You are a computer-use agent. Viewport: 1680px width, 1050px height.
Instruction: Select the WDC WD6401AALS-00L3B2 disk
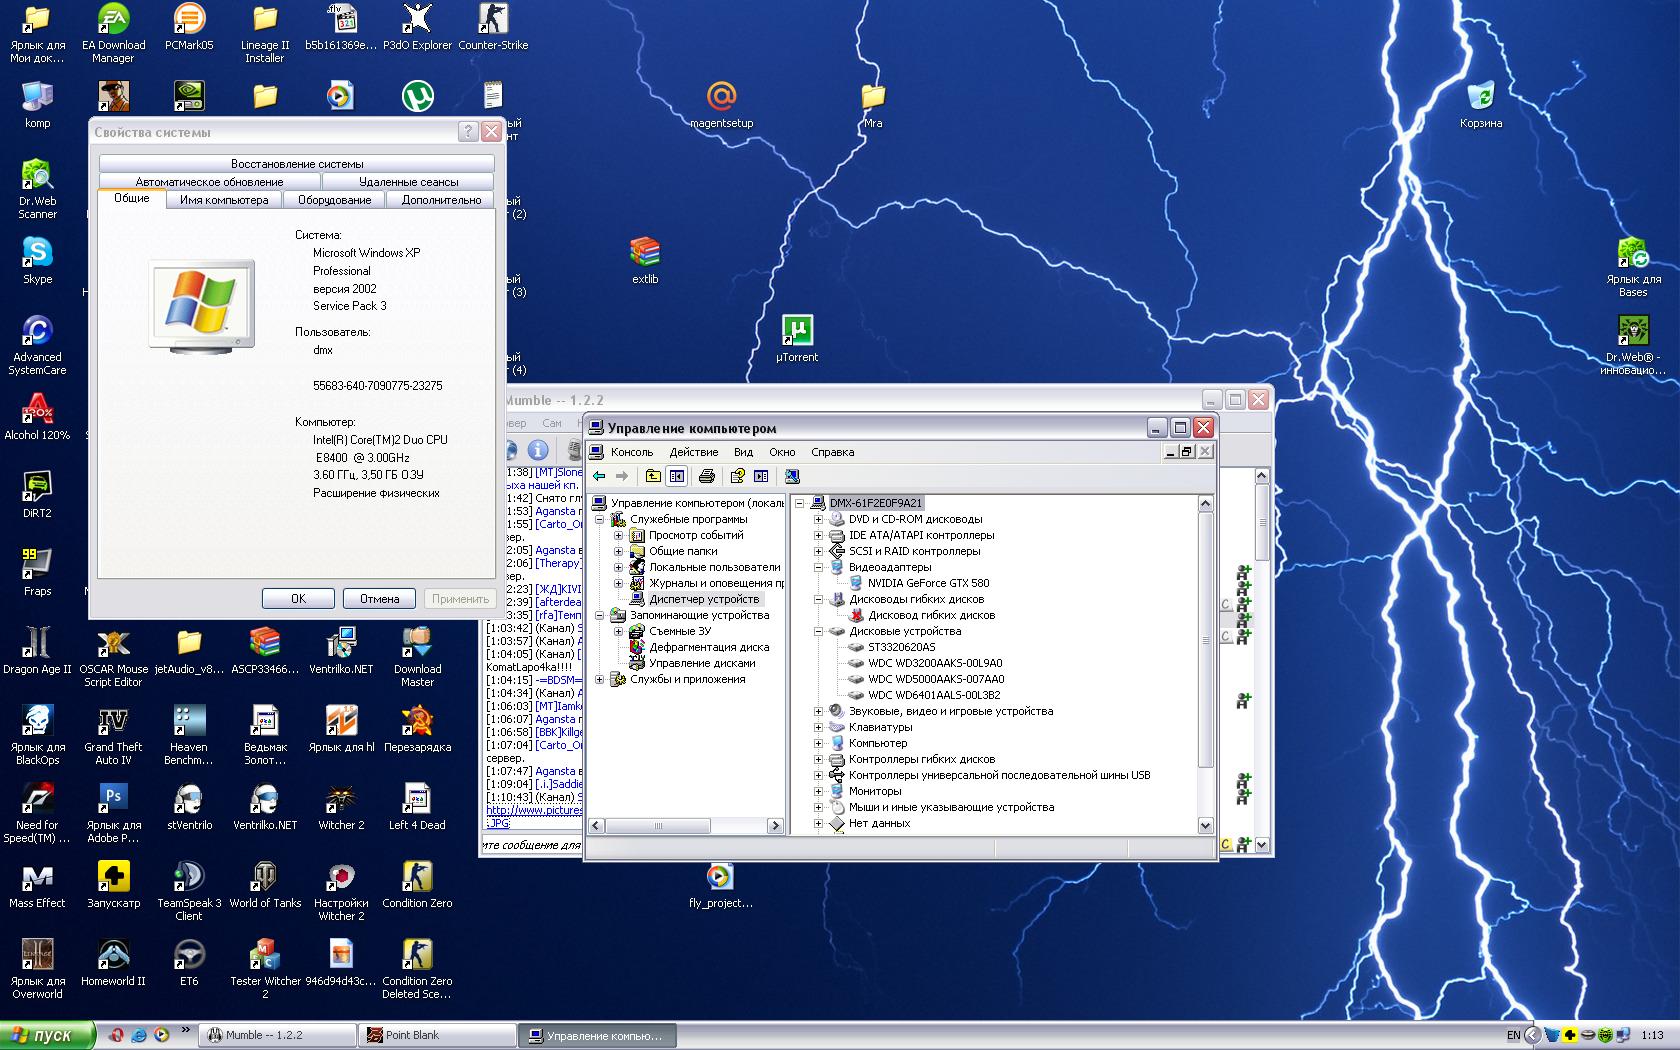coord(934,695)
